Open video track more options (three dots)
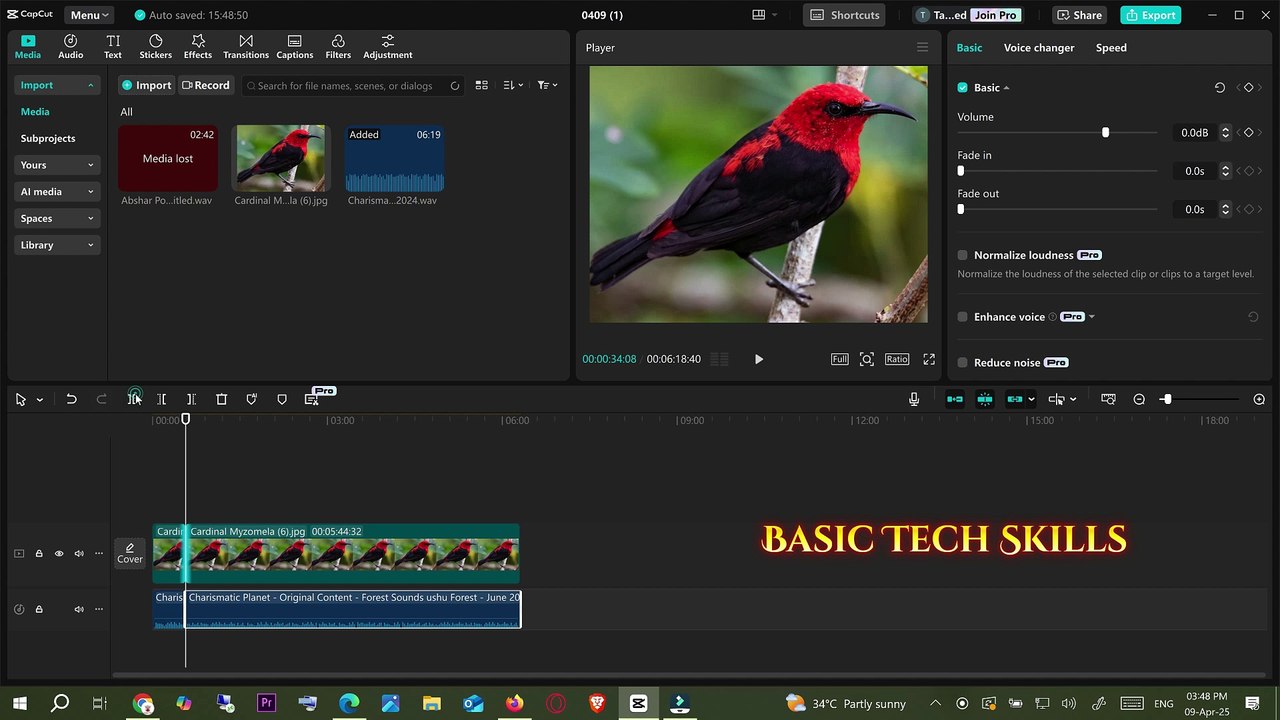The width and height of the screenshot is (1280, 720). pyautogui.click(x=98, y=553)
